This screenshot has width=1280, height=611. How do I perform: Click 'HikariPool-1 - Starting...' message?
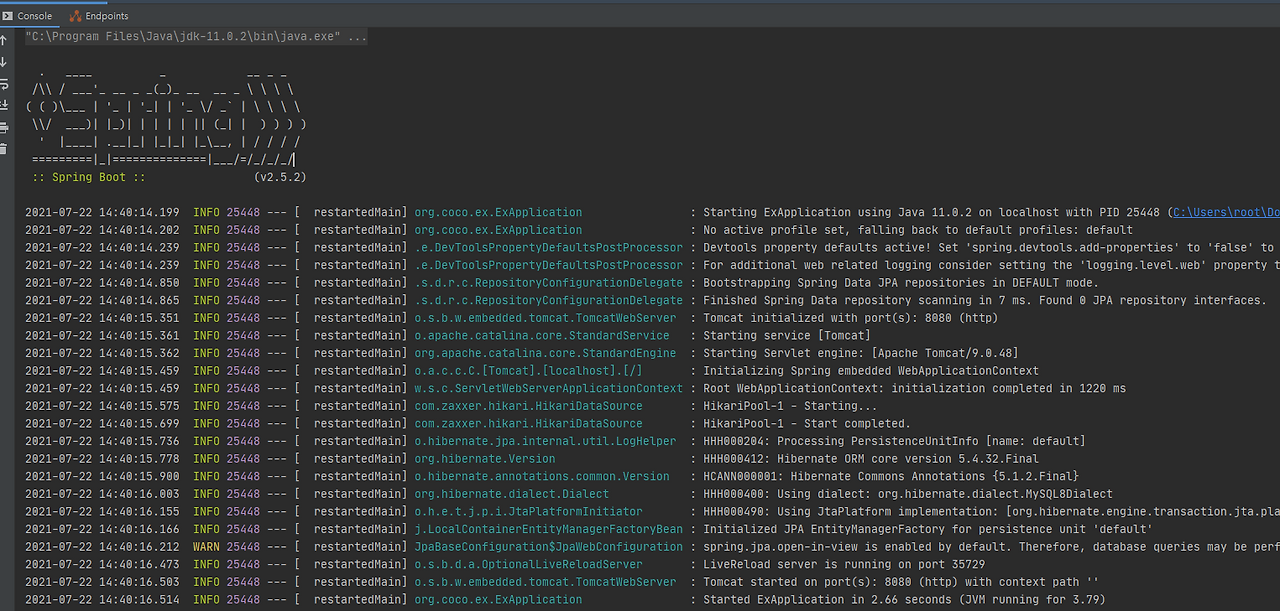click(x=790, y=406)
